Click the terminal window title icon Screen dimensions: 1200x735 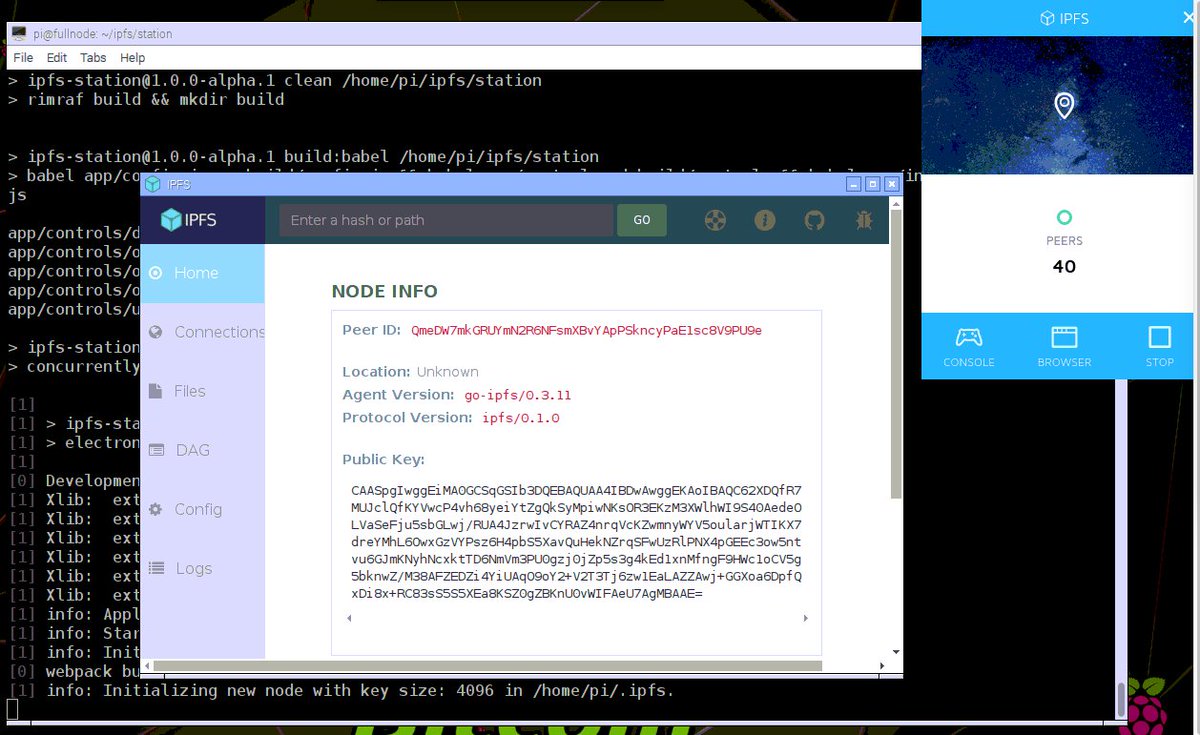[x=19, y=33]
